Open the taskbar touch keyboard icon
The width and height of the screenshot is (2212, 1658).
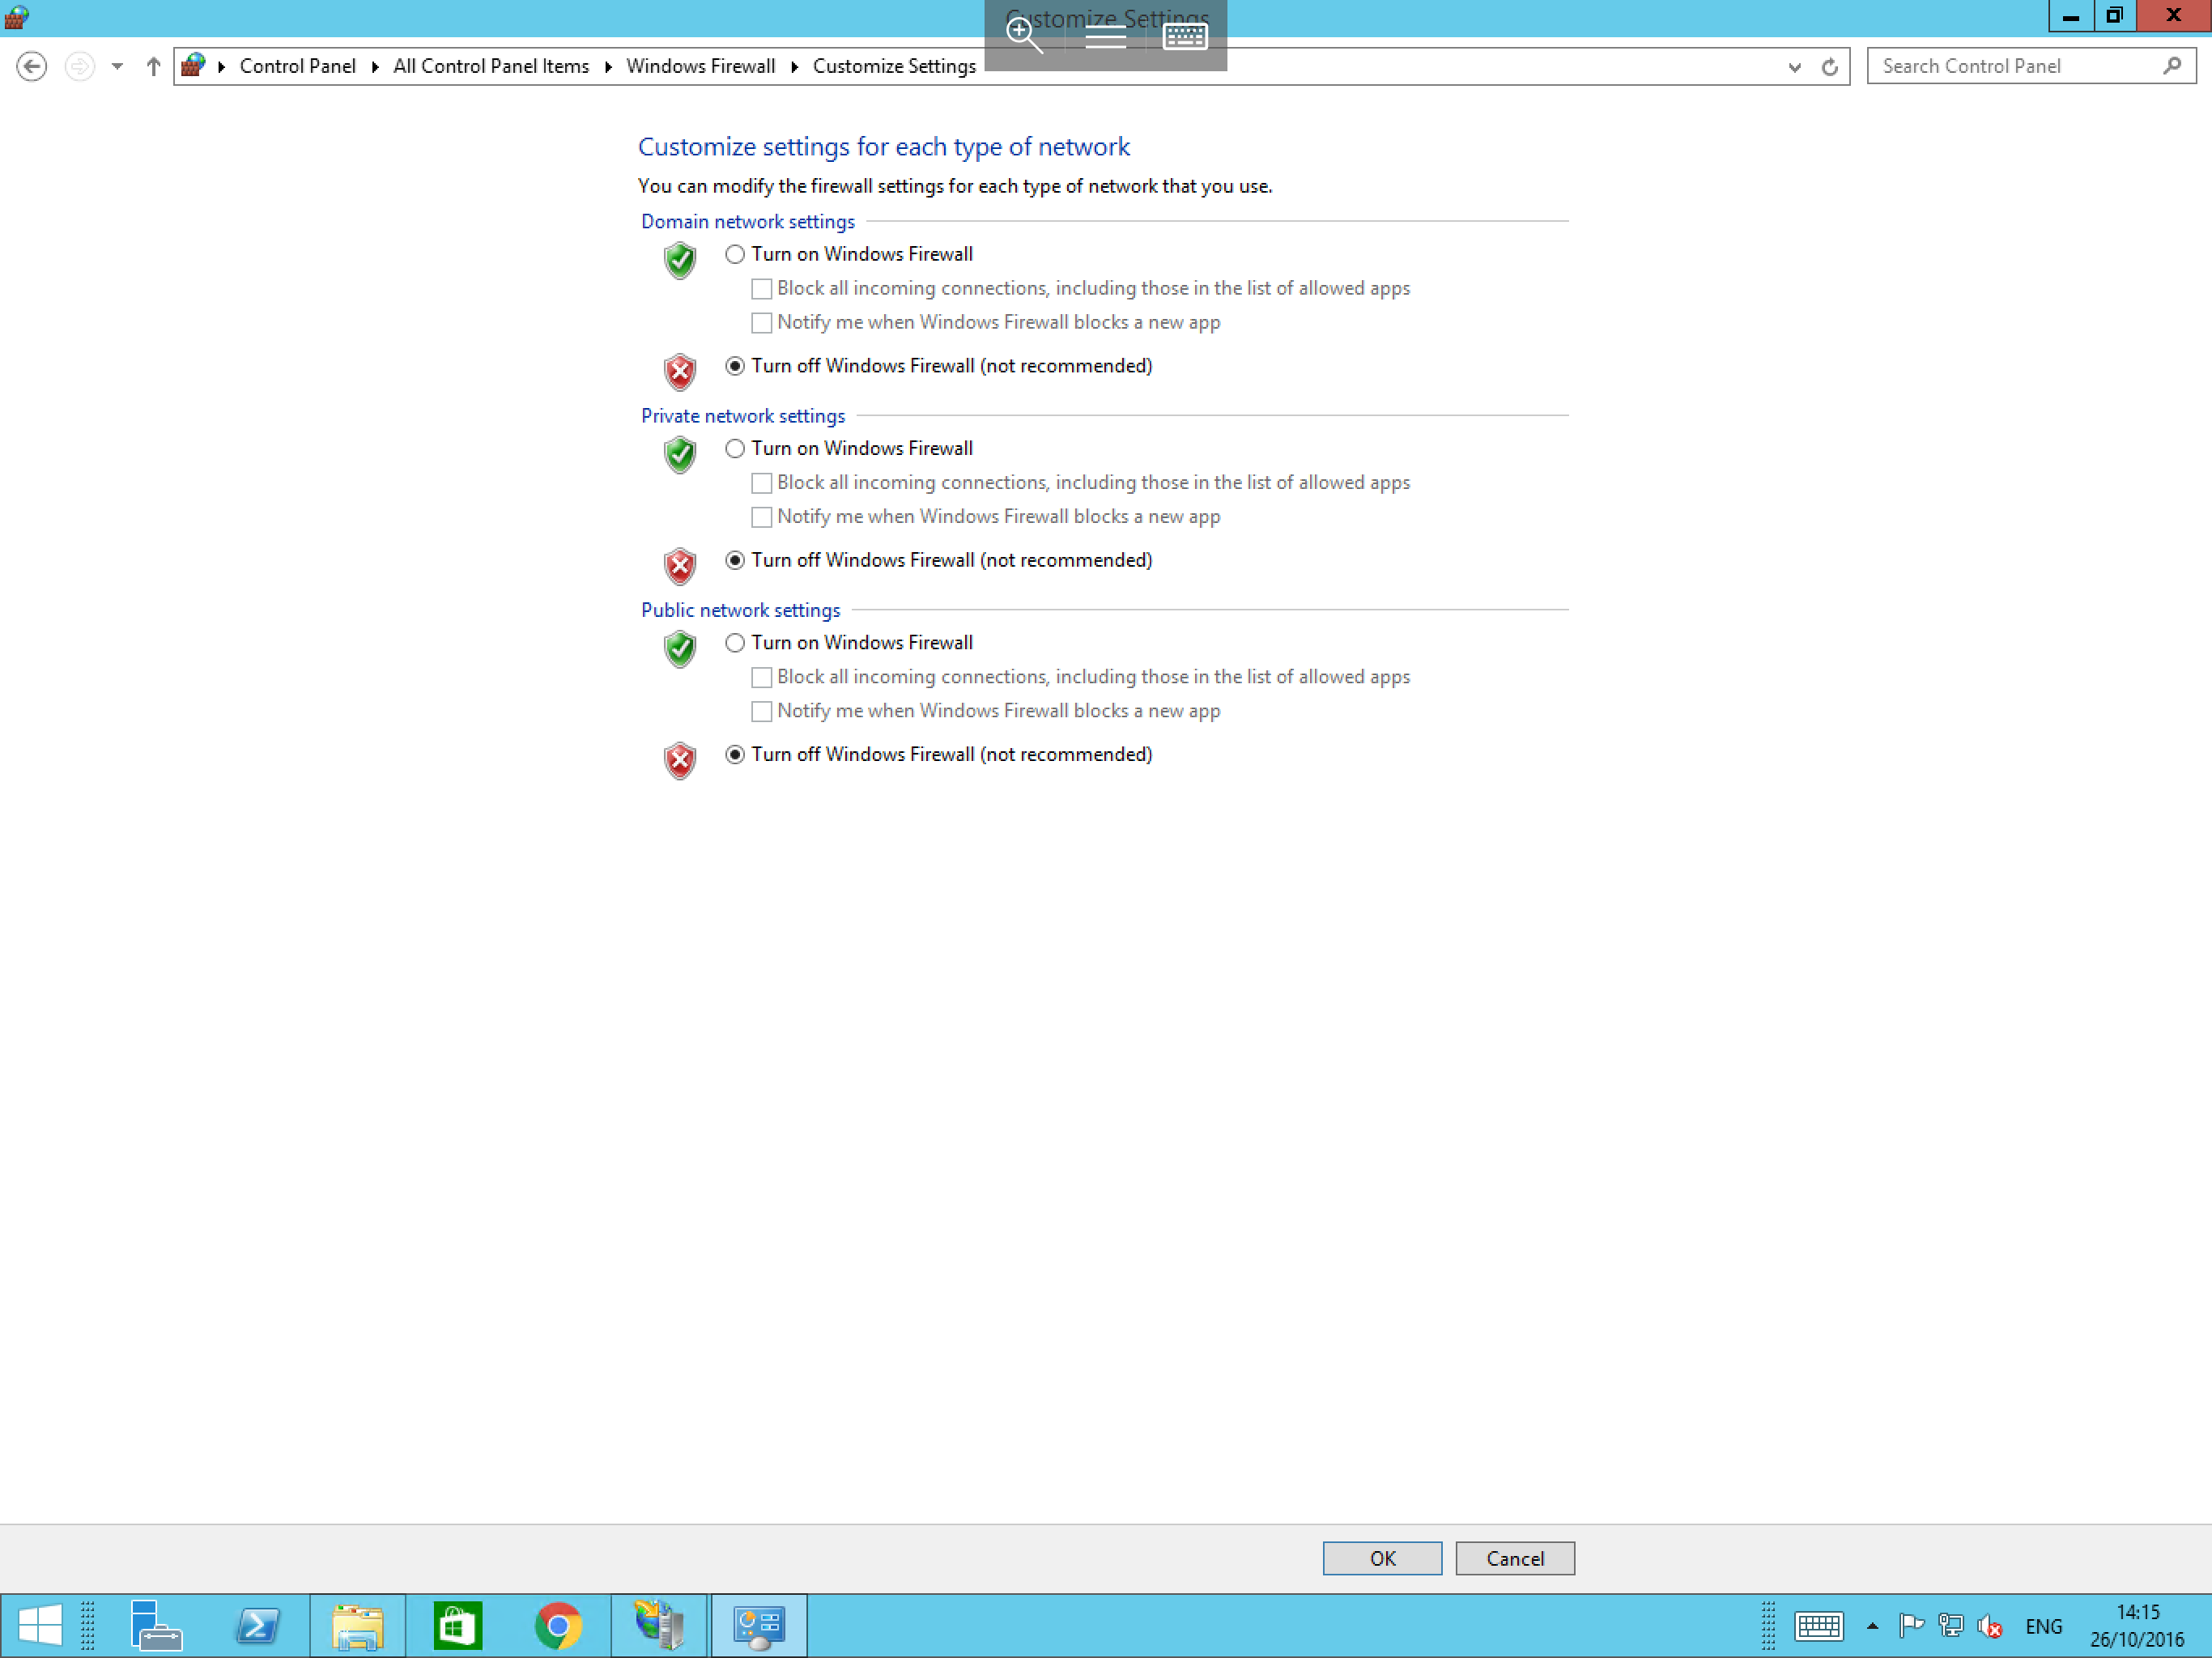click(1818, 1626)
